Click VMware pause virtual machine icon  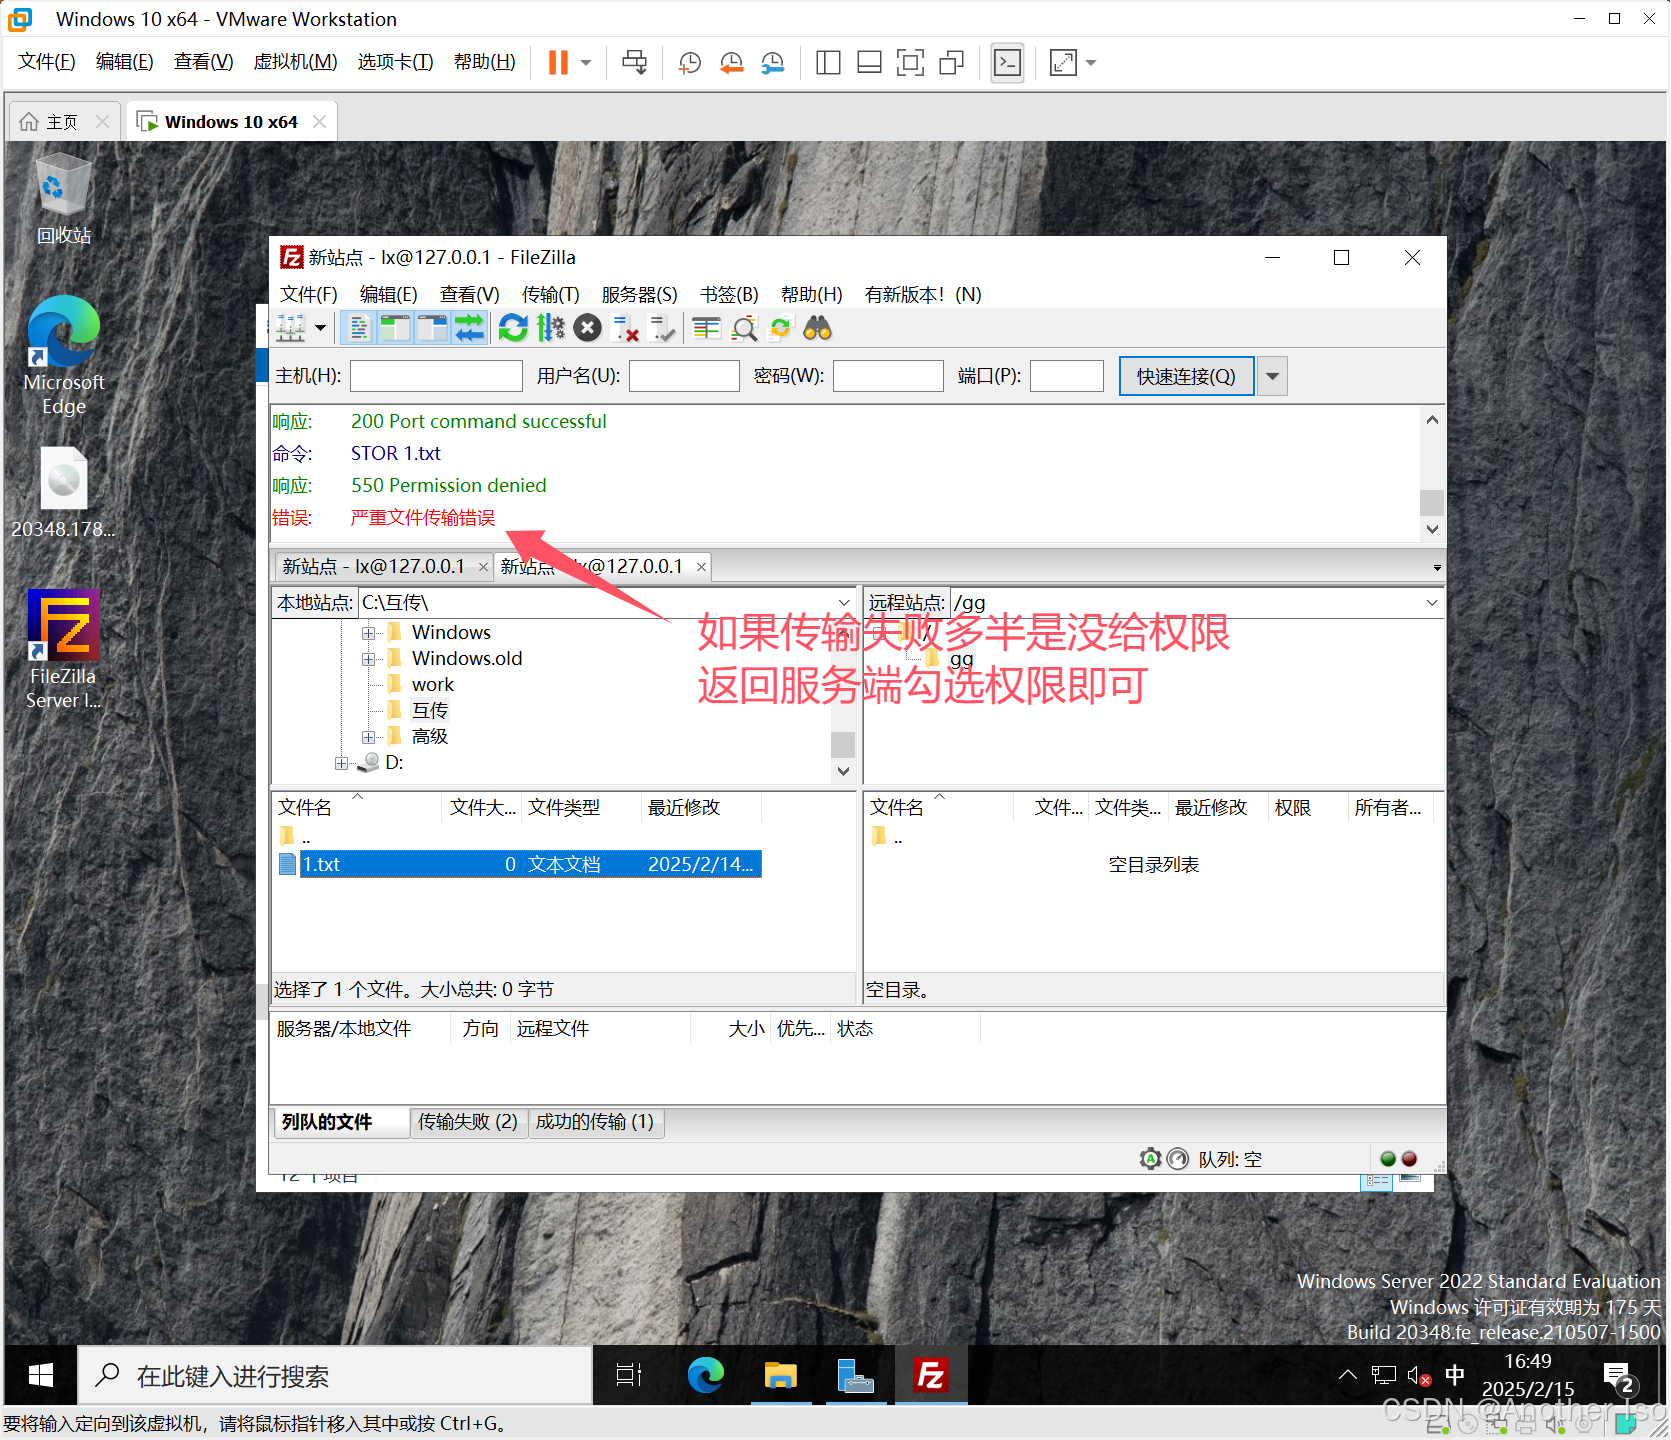[x=558, y=63]
